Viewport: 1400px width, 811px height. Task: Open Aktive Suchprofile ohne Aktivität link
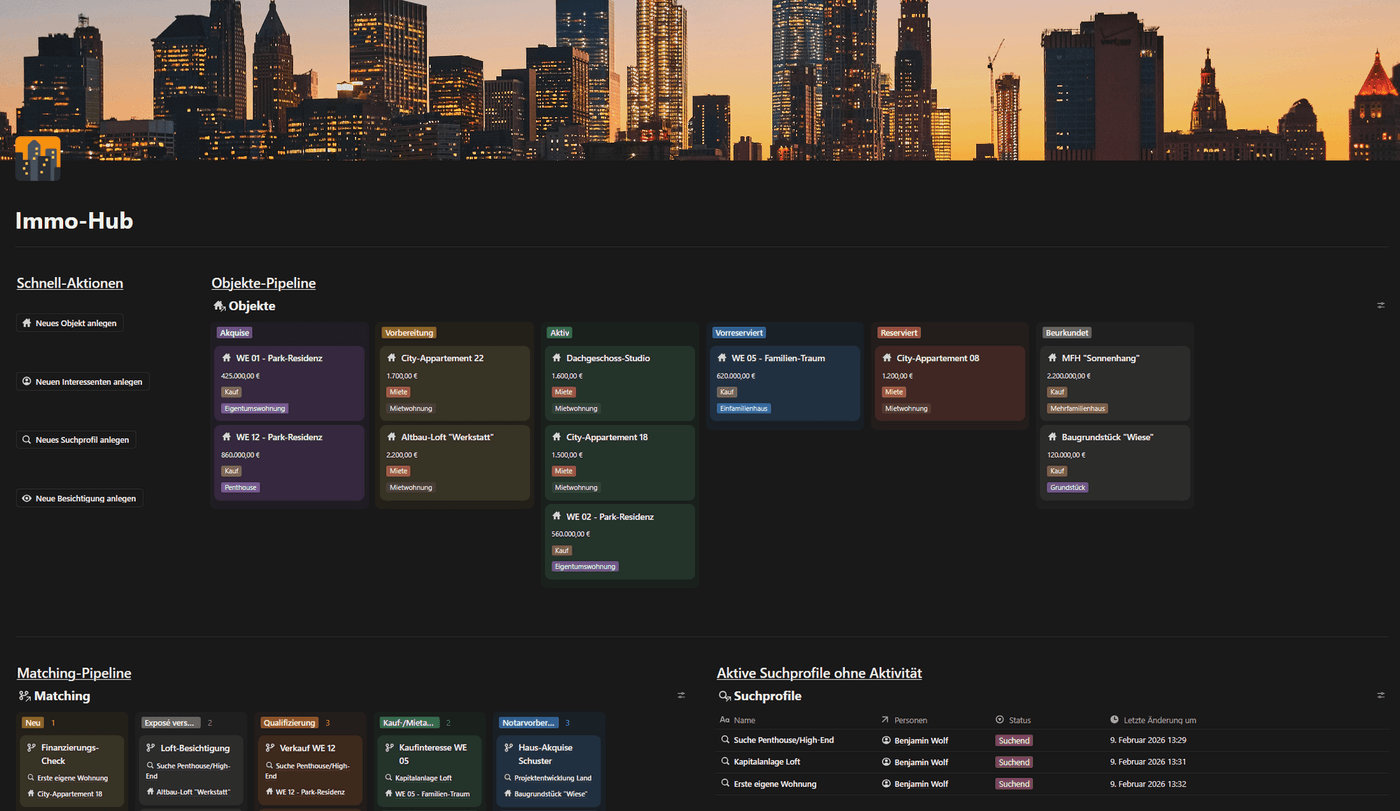pyautogui.click(x=819, y=673)
